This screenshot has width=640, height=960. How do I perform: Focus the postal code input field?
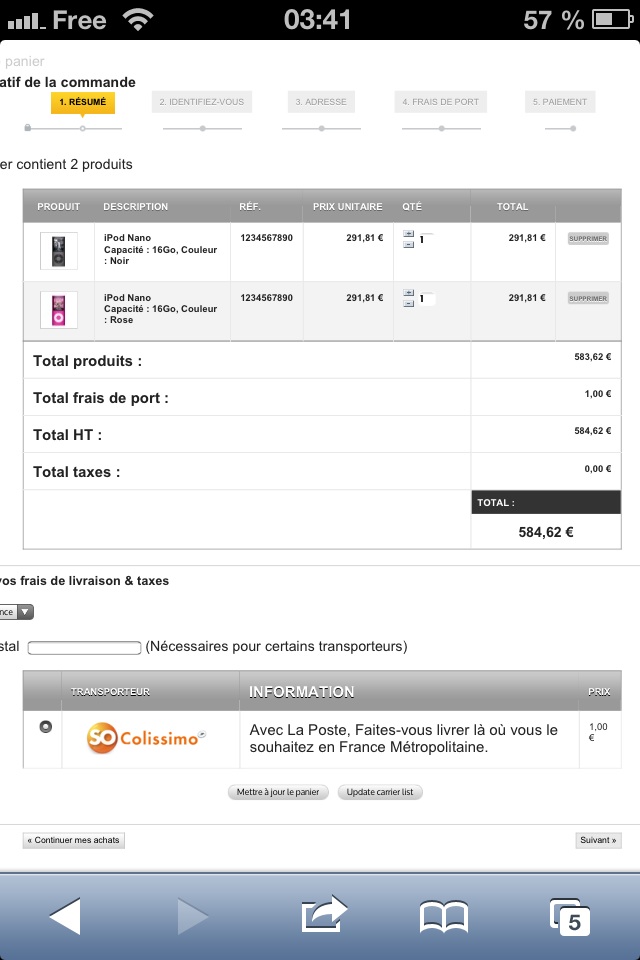click(85, 647)
